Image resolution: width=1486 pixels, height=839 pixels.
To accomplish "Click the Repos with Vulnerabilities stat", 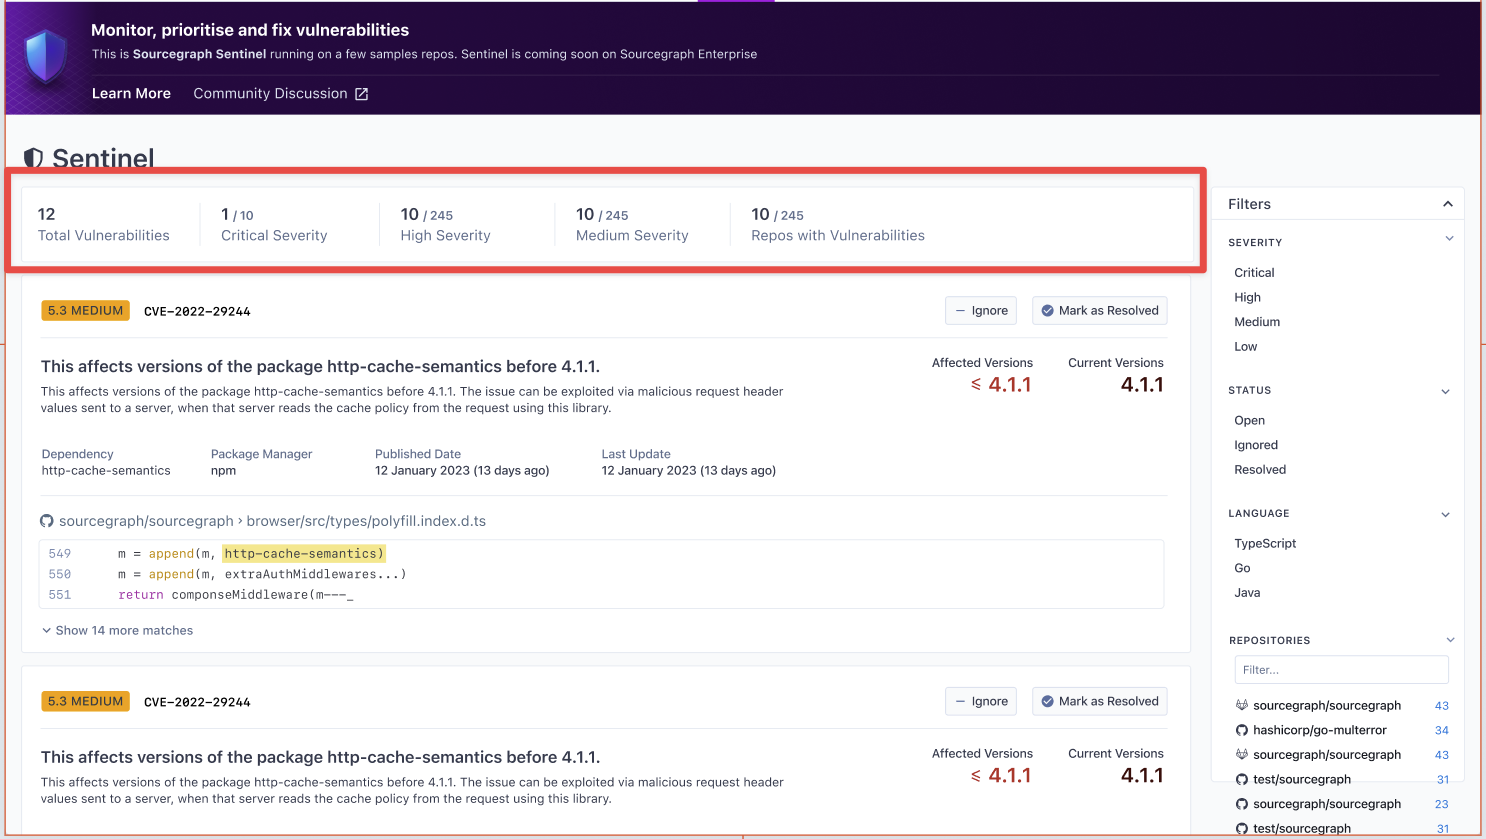I will pos(838,225).
